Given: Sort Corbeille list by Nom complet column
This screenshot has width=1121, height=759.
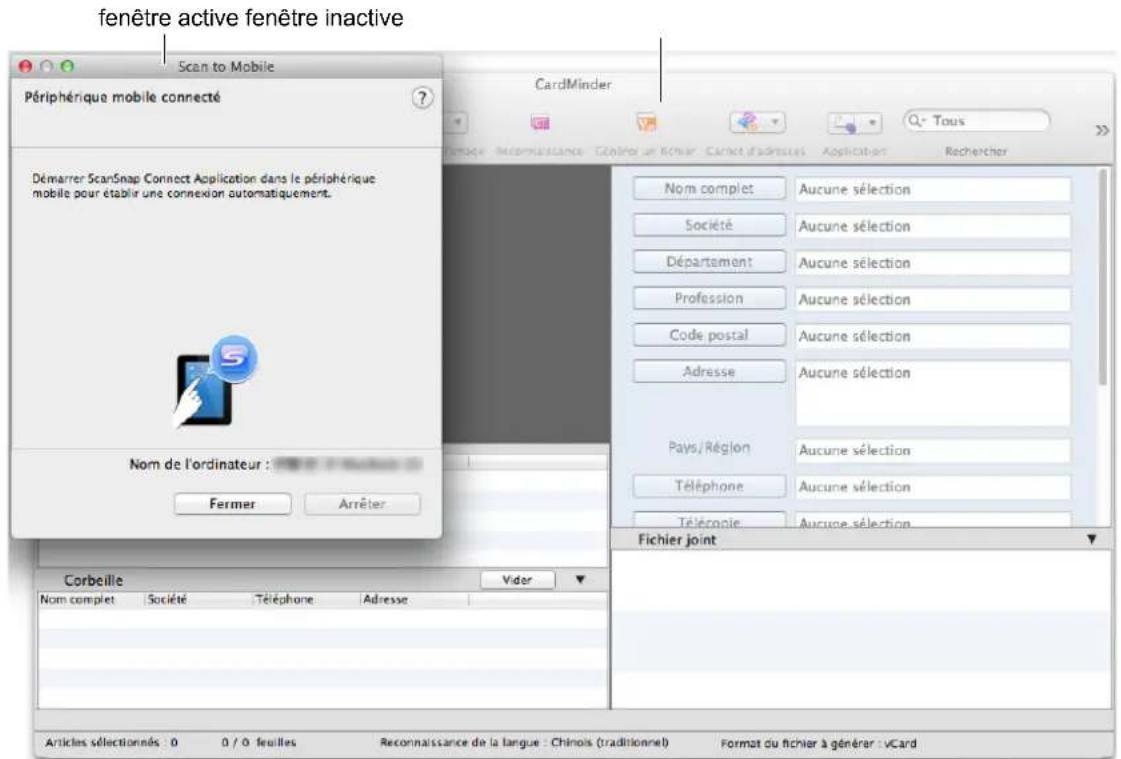Looking at the screenshot, I should pyautogui.click(x=91, y=600).
